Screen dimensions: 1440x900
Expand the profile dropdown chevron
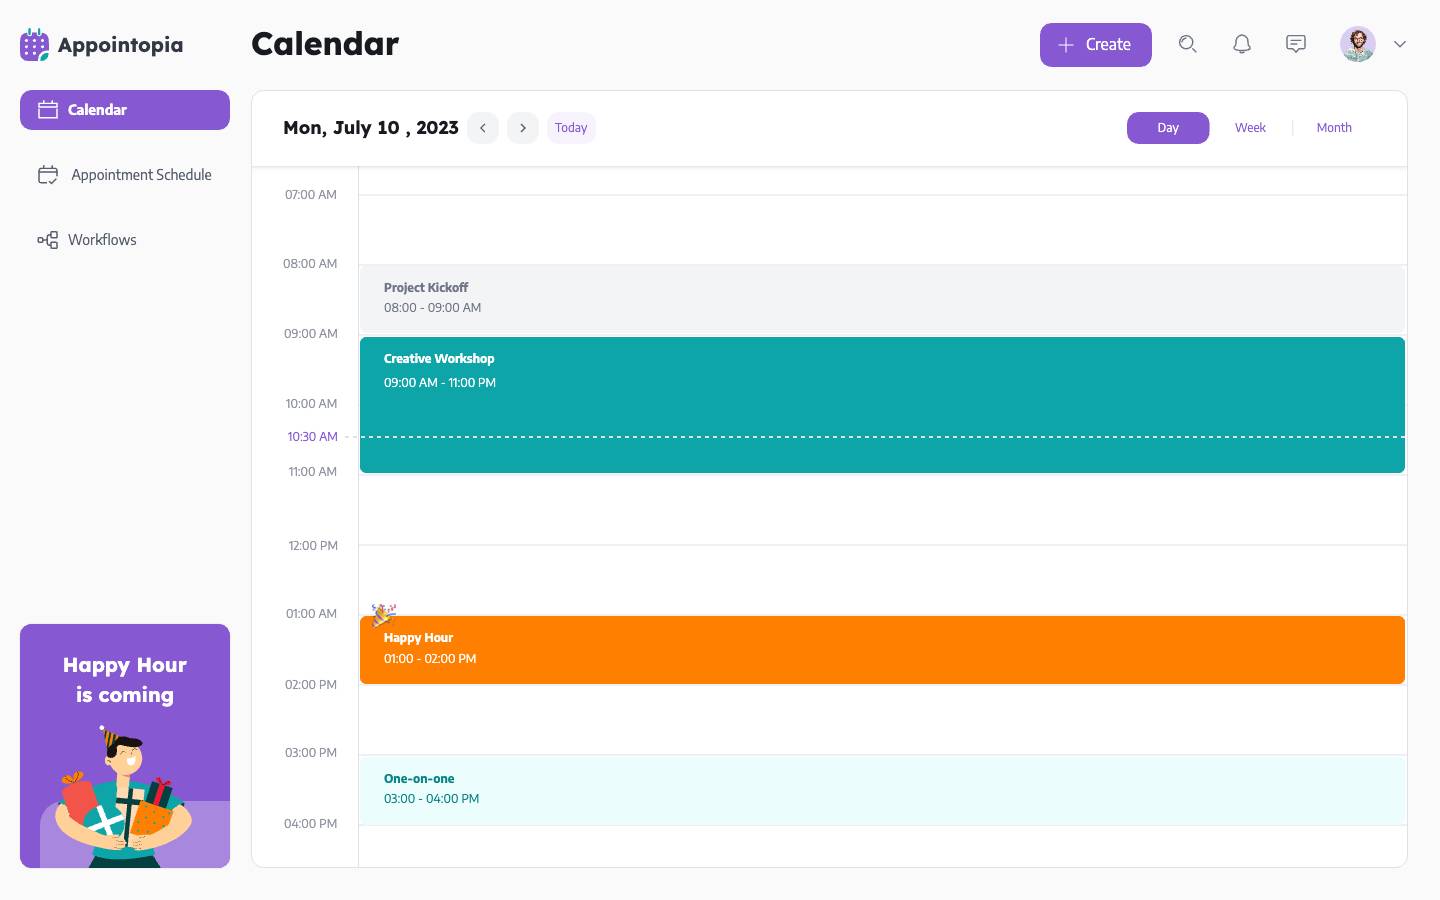click(x=1400, y=44)
